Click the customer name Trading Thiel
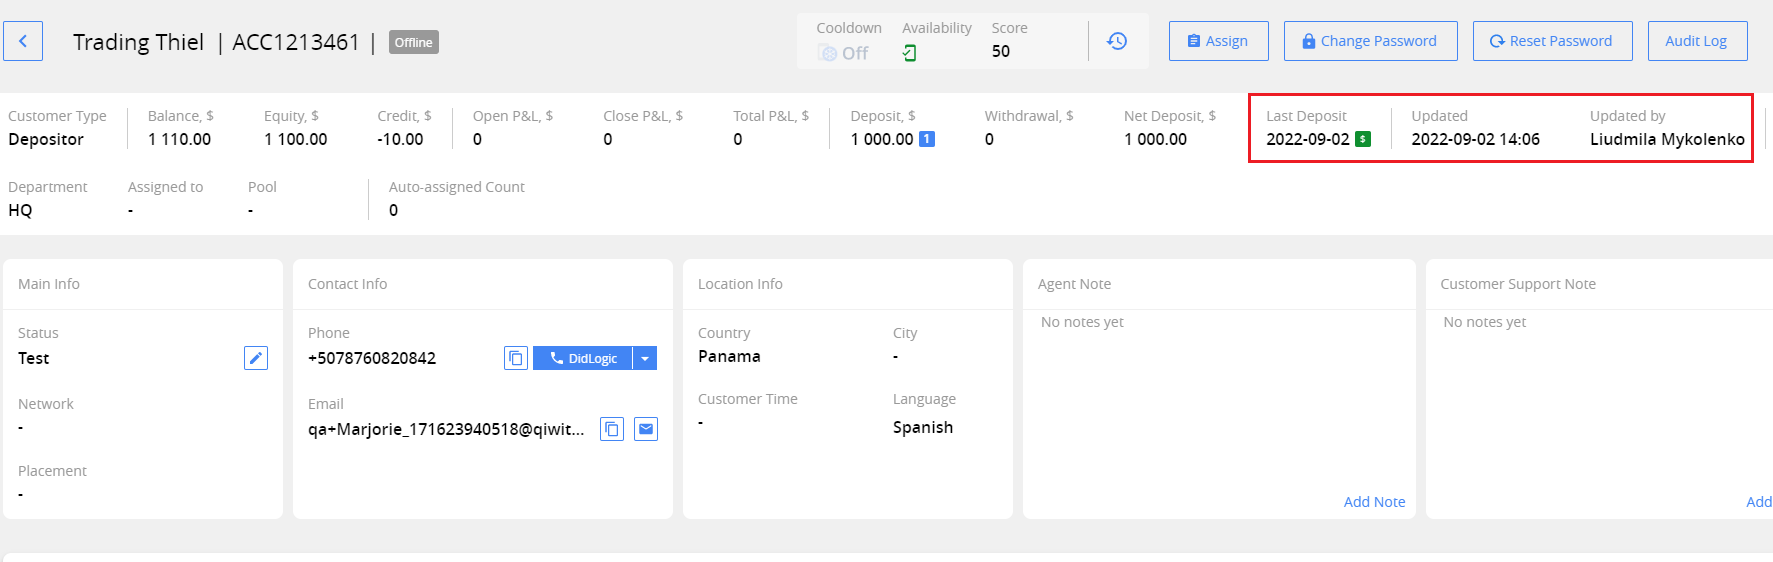1773x562 pixels. click(138, 42)
